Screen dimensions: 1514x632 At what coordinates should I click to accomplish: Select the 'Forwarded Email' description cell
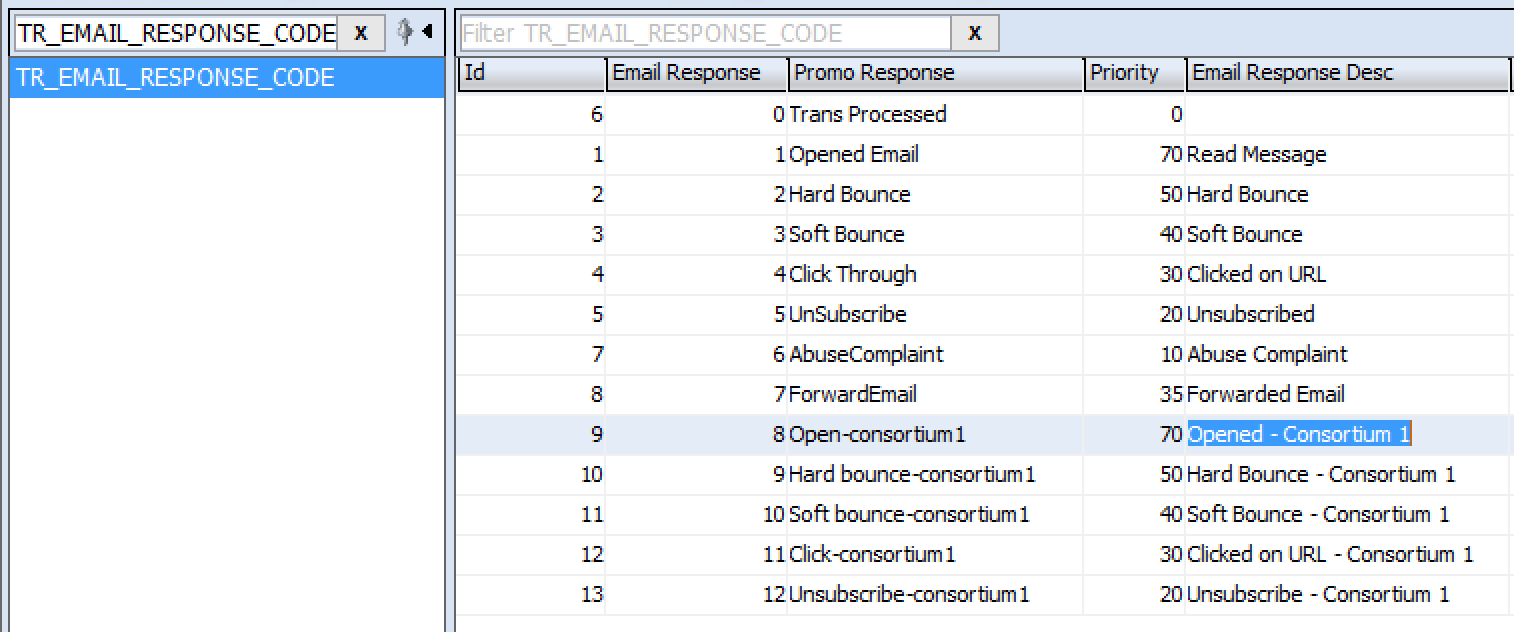click(1347, 395)
